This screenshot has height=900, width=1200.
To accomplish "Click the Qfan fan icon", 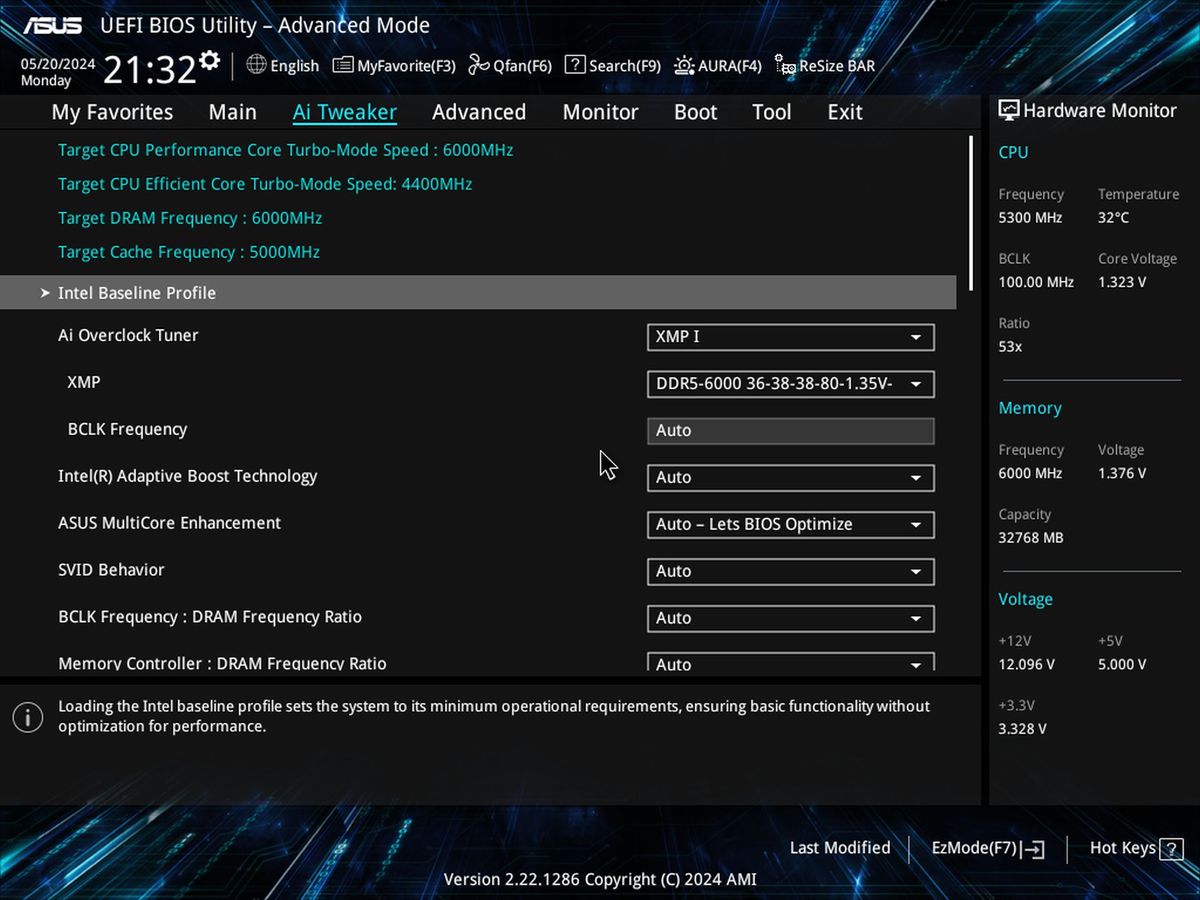I will click(479, 65).
